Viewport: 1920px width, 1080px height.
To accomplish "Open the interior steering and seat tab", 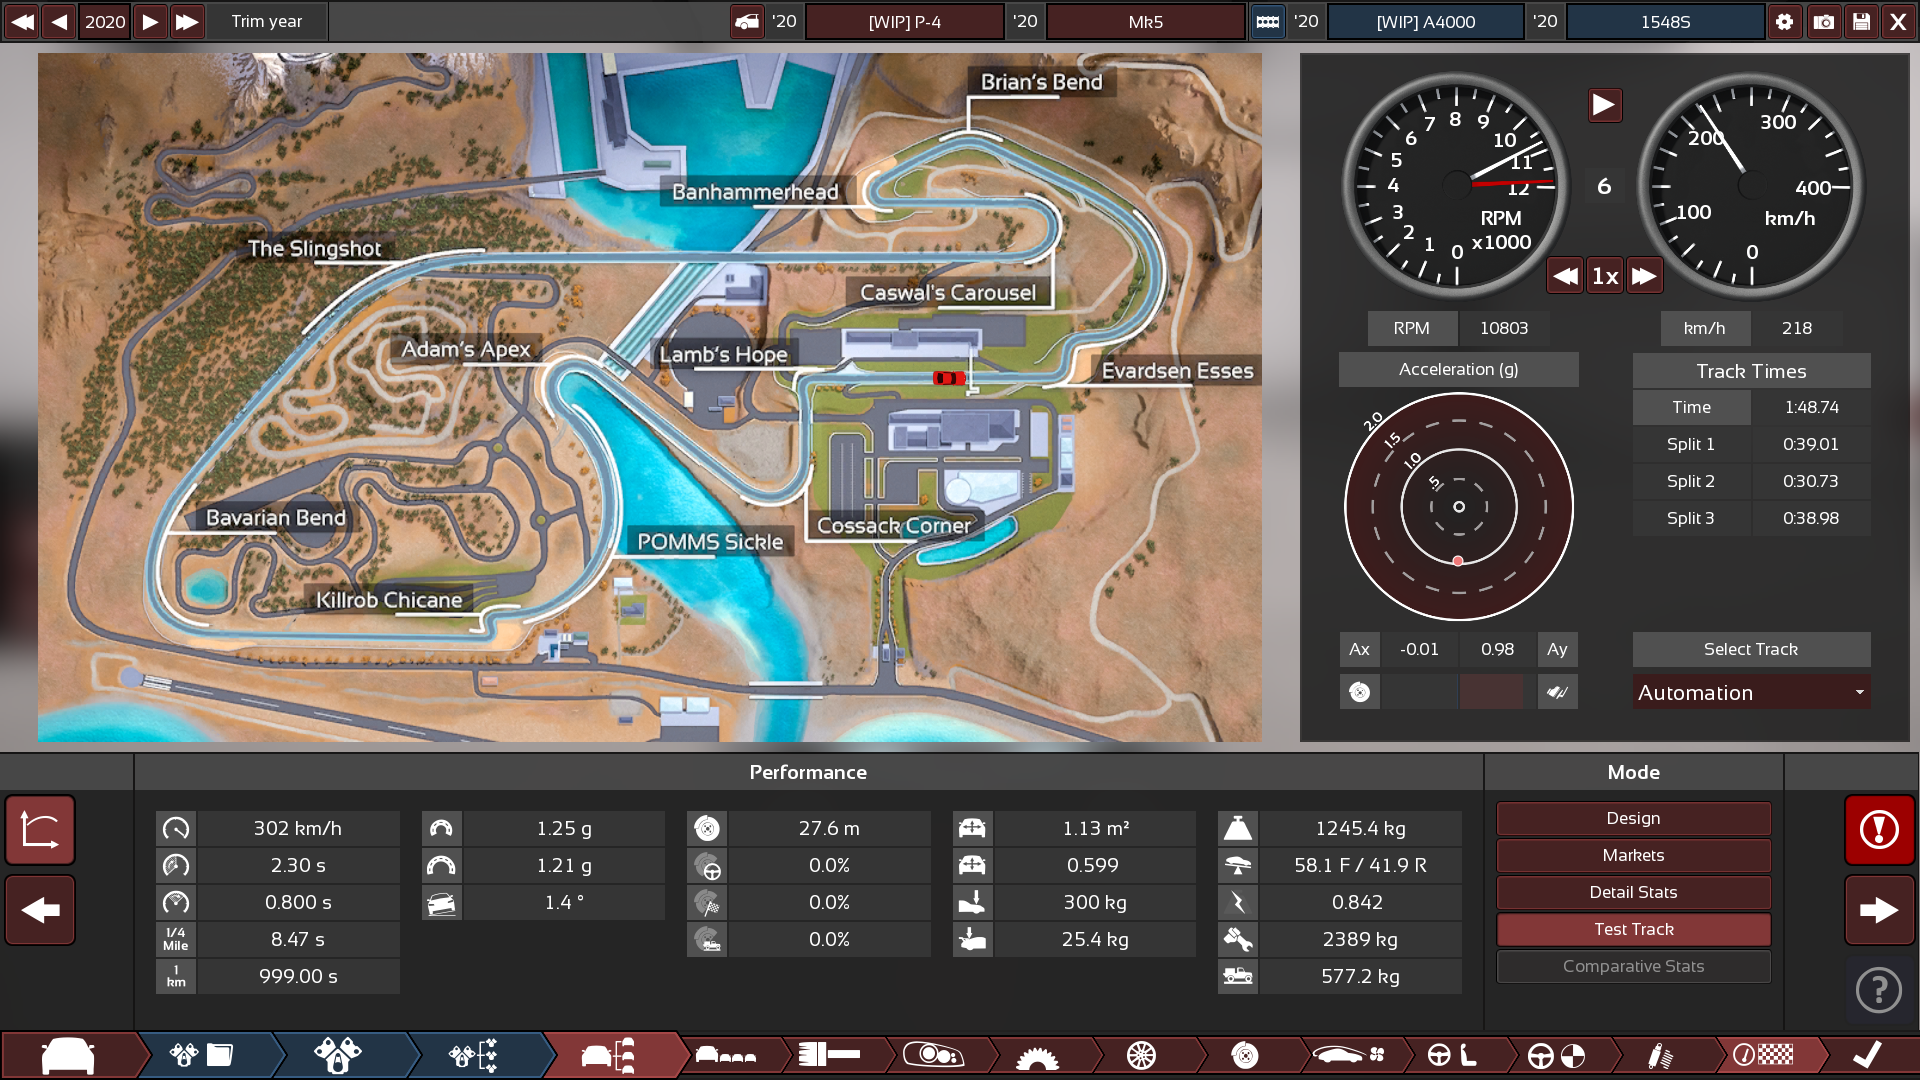I will (x=1452, y=1056).
